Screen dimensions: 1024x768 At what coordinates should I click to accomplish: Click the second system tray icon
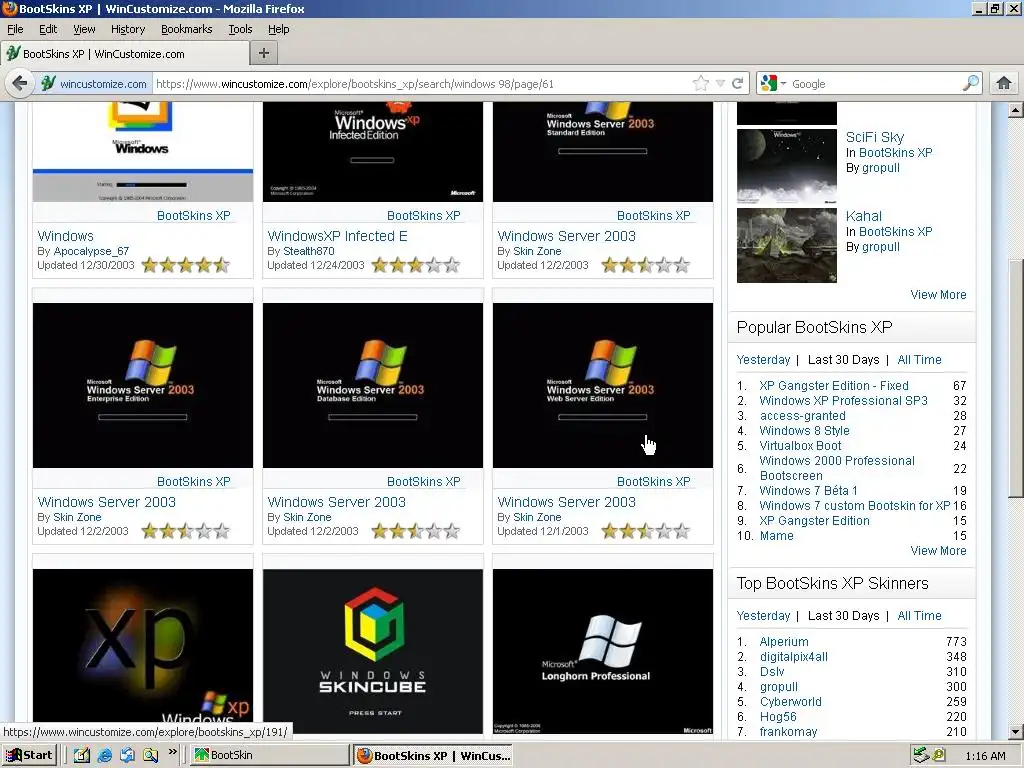coord(938,756)
